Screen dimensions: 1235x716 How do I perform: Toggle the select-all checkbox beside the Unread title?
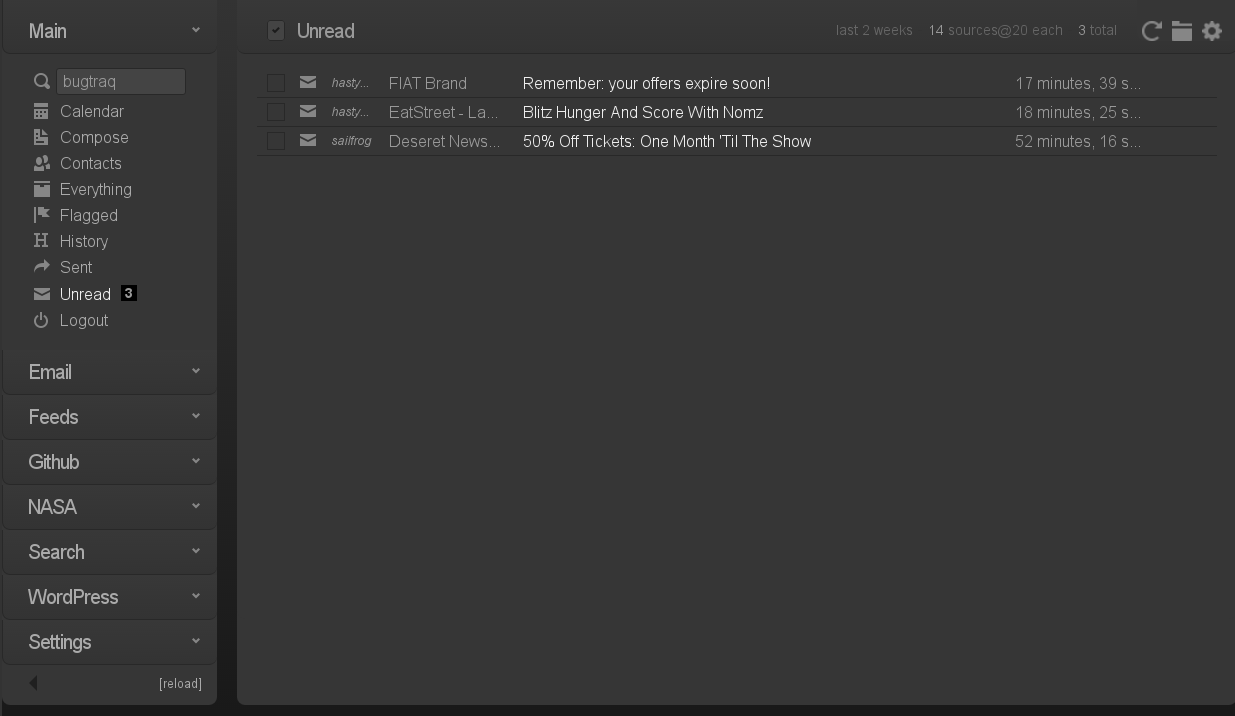point(276,31)
